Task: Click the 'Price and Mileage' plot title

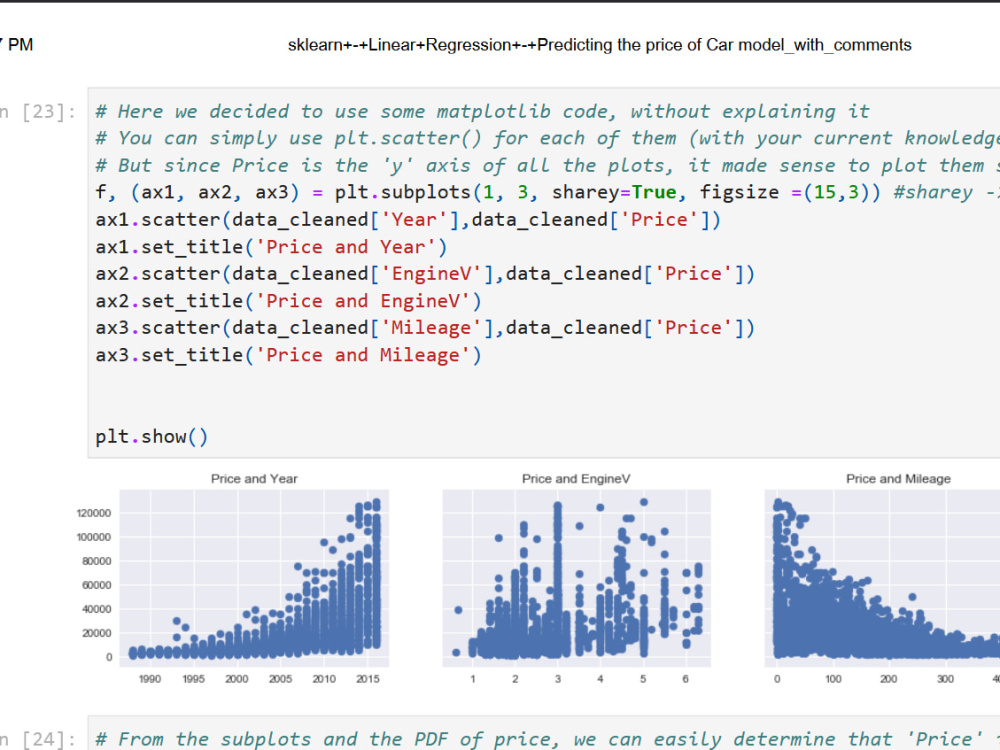Action: tap(898, 479)
